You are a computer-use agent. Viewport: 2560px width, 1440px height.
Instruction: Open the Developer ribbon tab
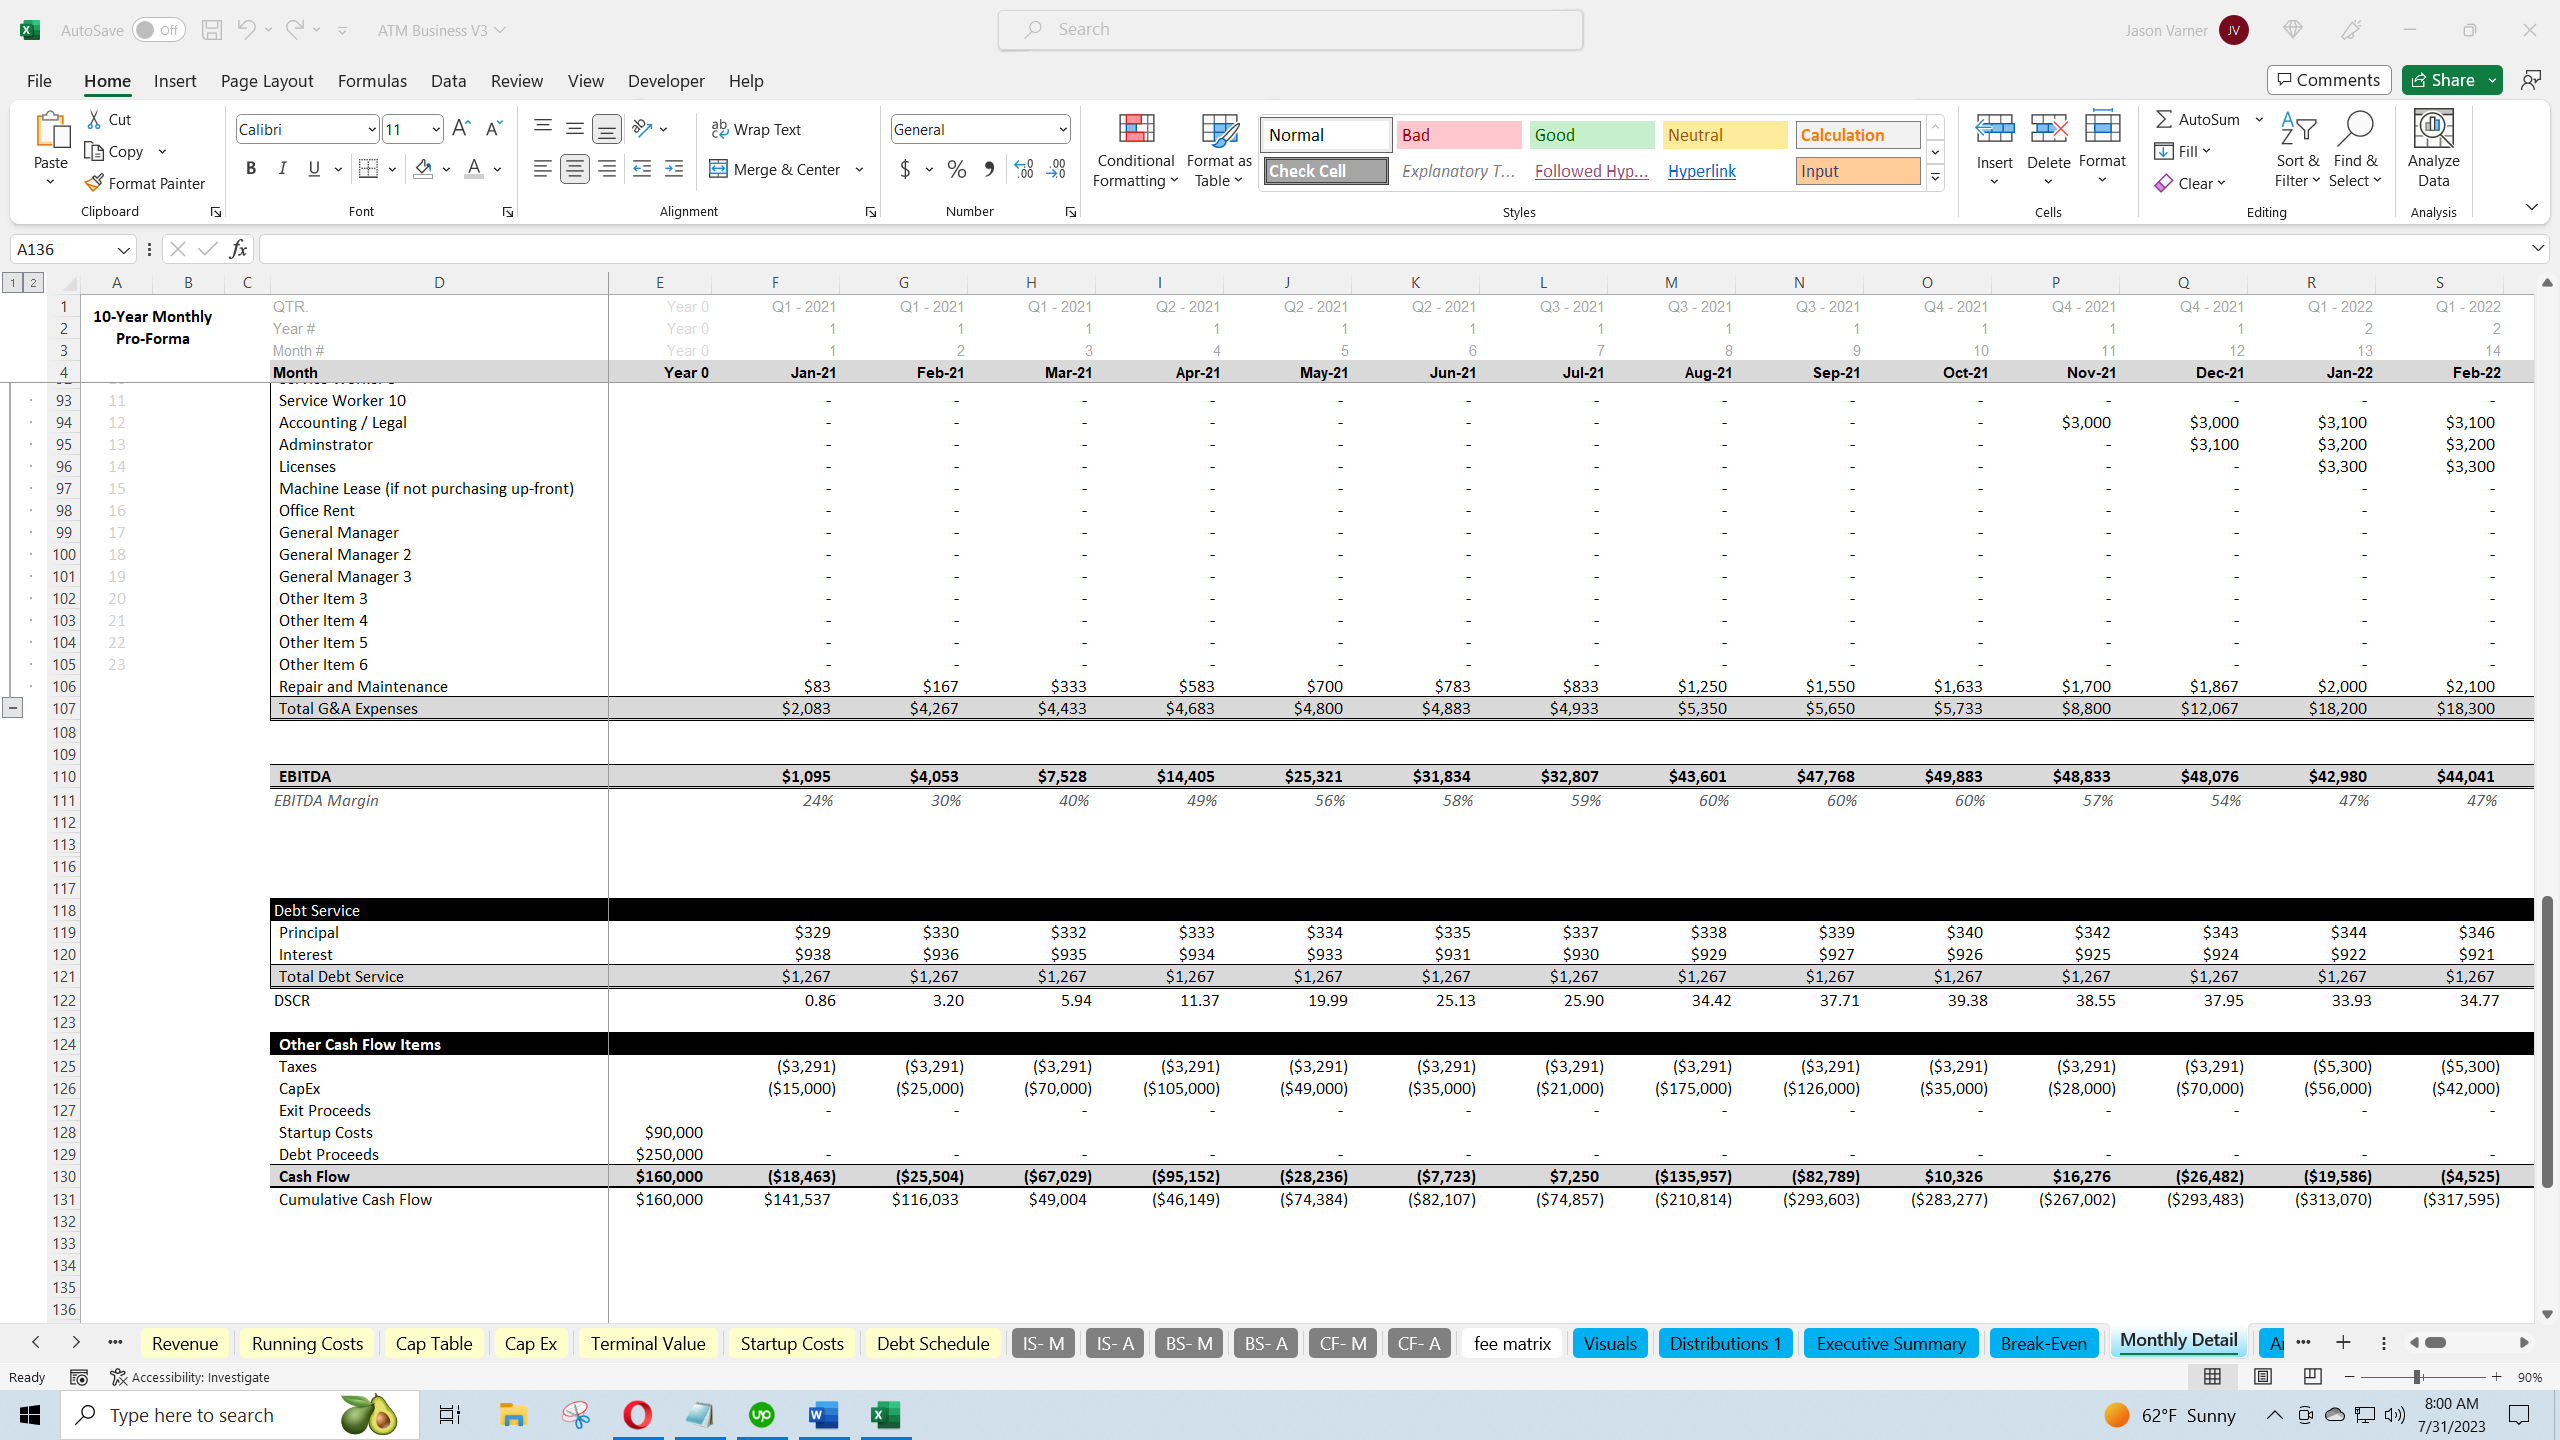click(666, 81)
